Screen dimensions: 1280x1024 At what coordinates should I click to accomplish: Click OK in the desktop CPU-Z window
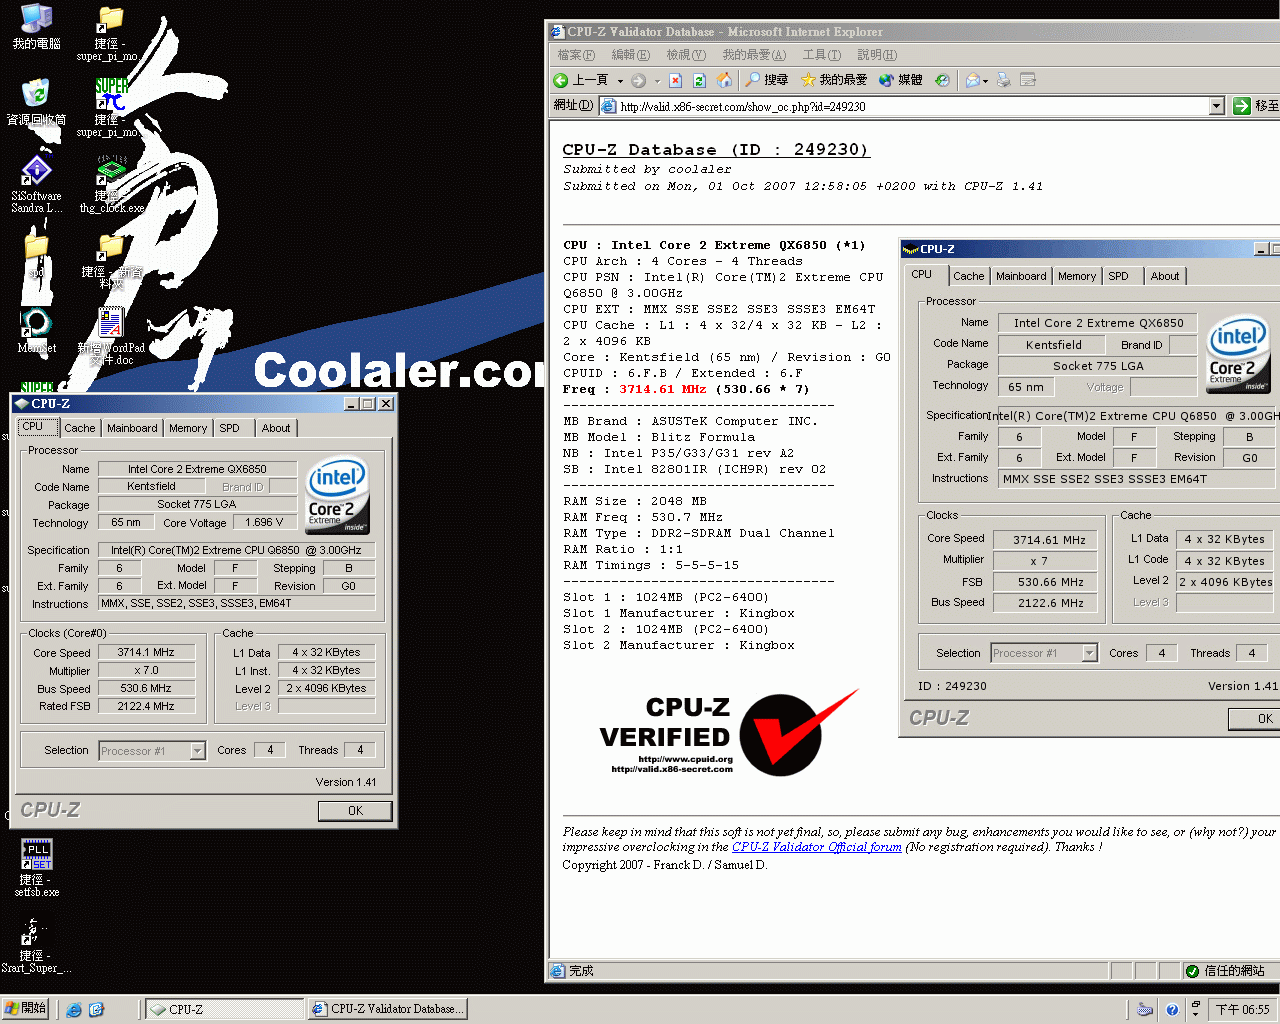point(355,811)
